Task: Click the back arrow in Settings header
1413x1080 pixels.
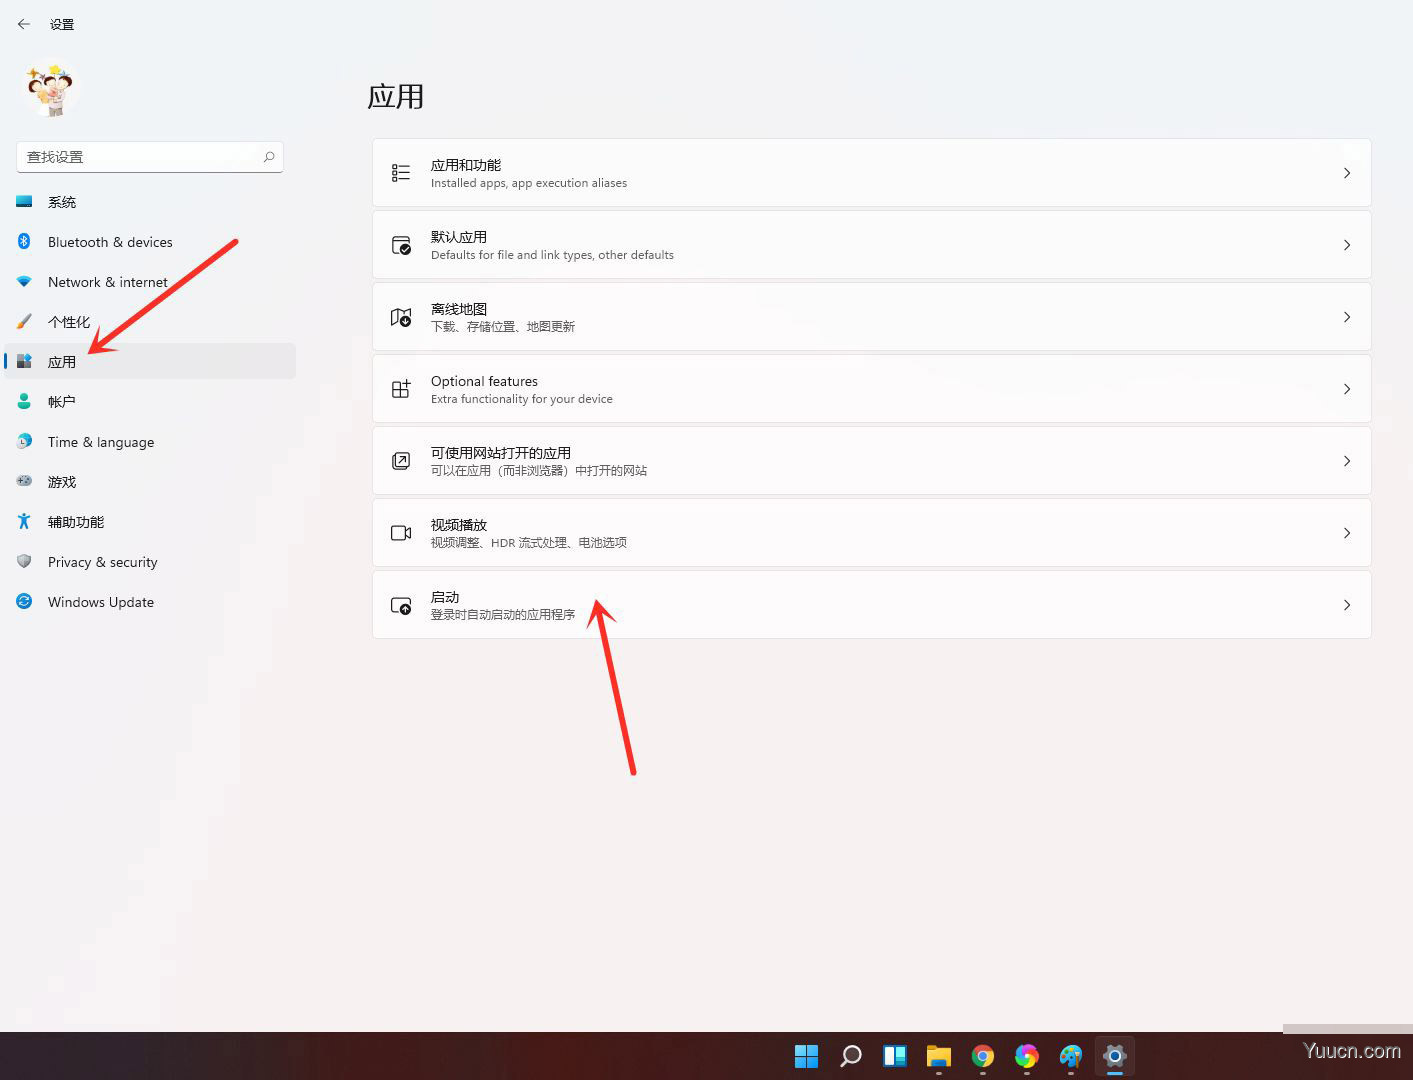Action: 24,24
